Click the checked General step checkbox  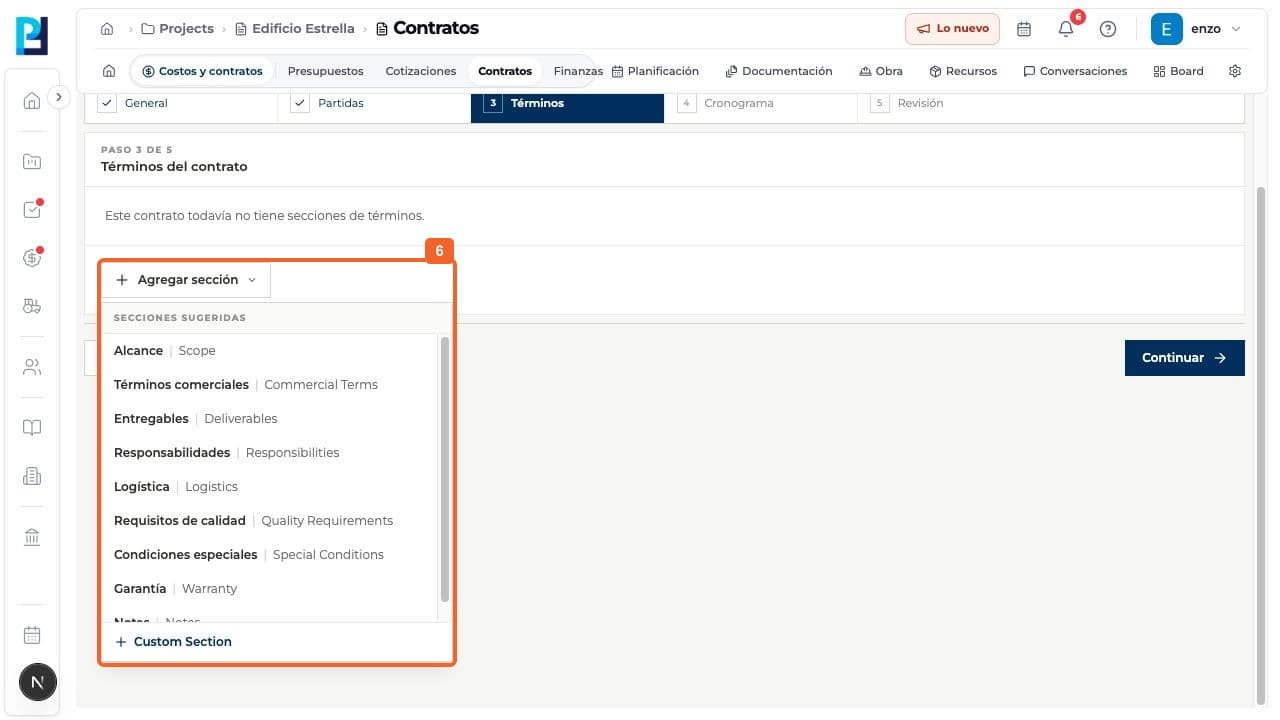coord(107,103)
